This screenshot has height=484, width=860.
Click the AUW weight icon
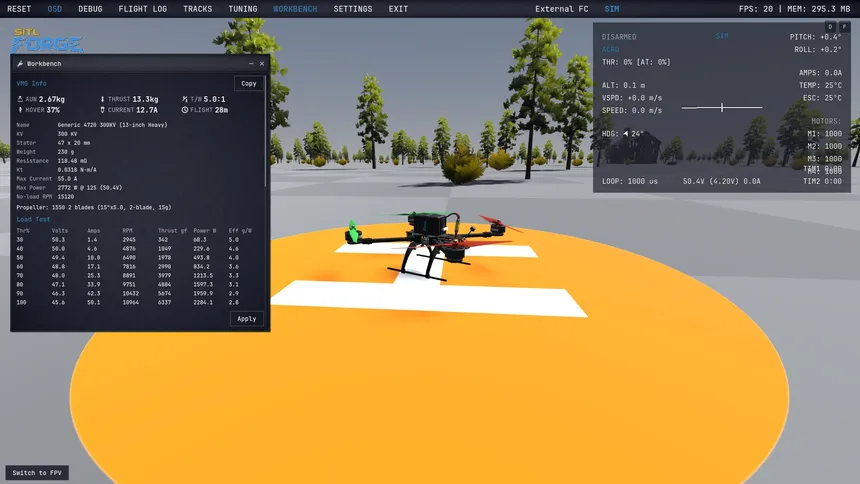[20, 99]
